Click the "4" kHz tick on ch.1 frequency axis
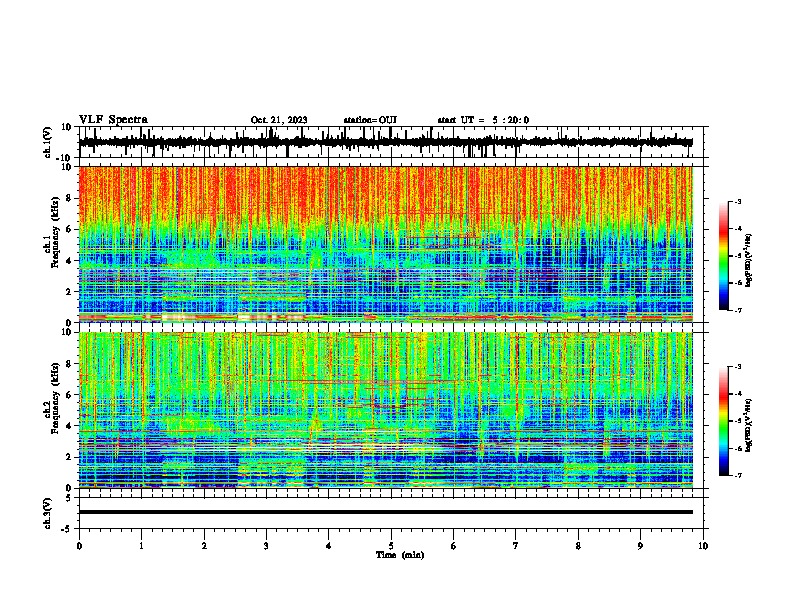 (70, 261)
